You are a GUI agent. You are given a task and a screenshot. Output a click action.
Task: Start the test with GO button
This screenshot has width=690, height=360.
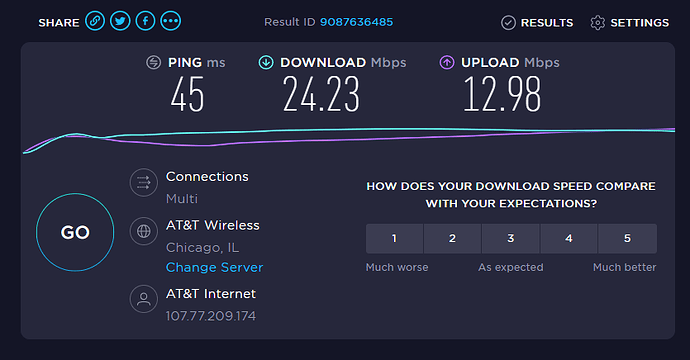click(x=75, y=232)
